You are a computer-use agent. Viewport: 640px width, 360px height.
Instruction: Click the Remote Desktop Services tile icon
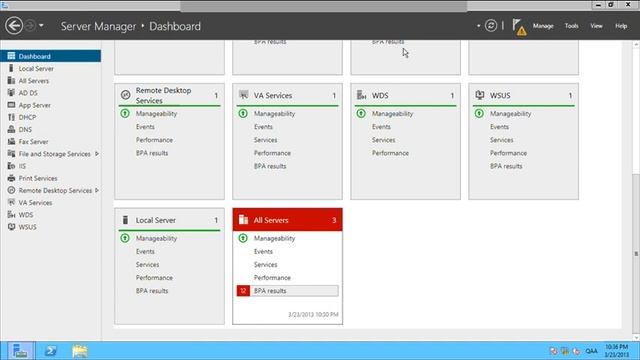125,95
